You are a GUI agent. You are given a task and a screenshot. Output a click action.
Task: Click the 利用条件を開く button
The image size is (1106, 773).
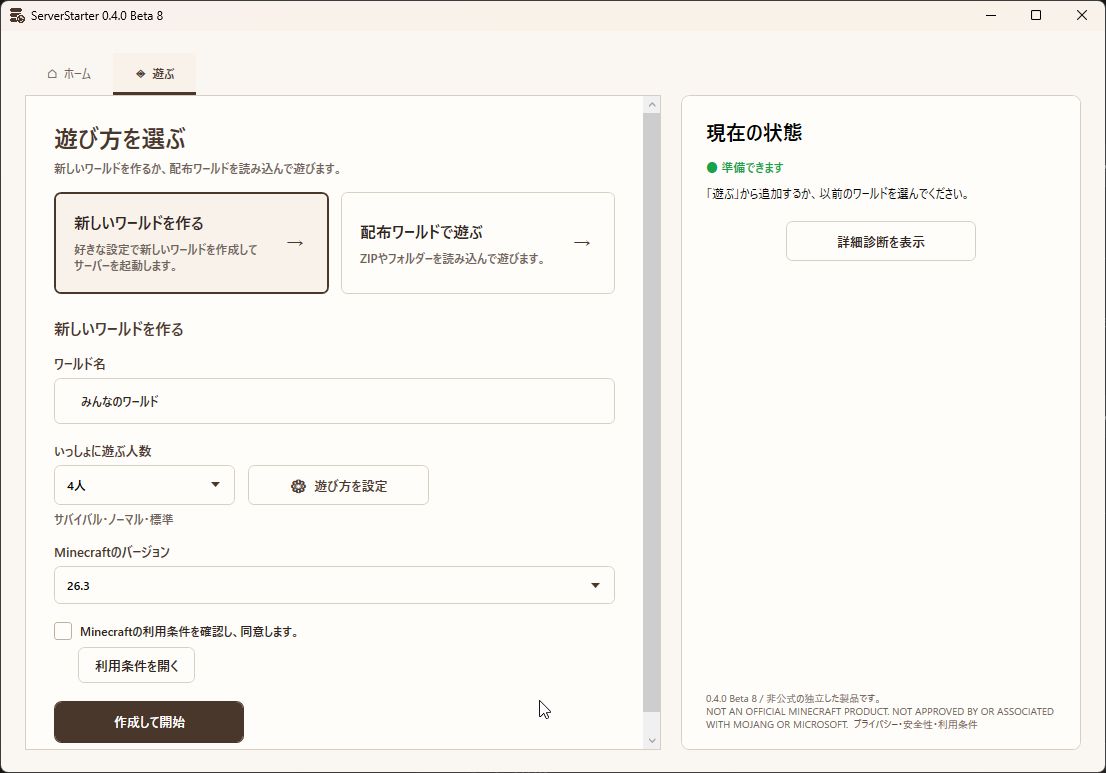pos(136,665)
